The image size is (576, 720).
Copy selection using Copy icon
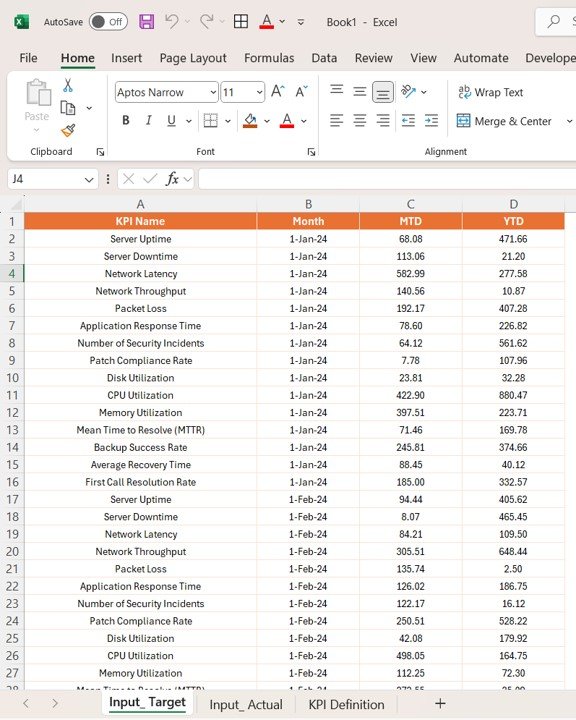(x=68, y=108)
